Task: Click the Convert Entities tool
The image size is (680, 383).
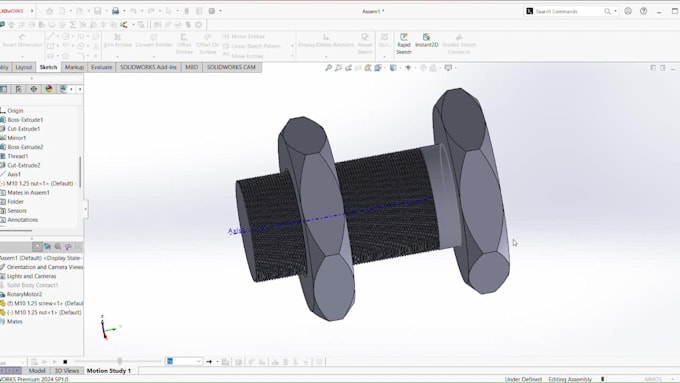Action: tap(154, 41)
